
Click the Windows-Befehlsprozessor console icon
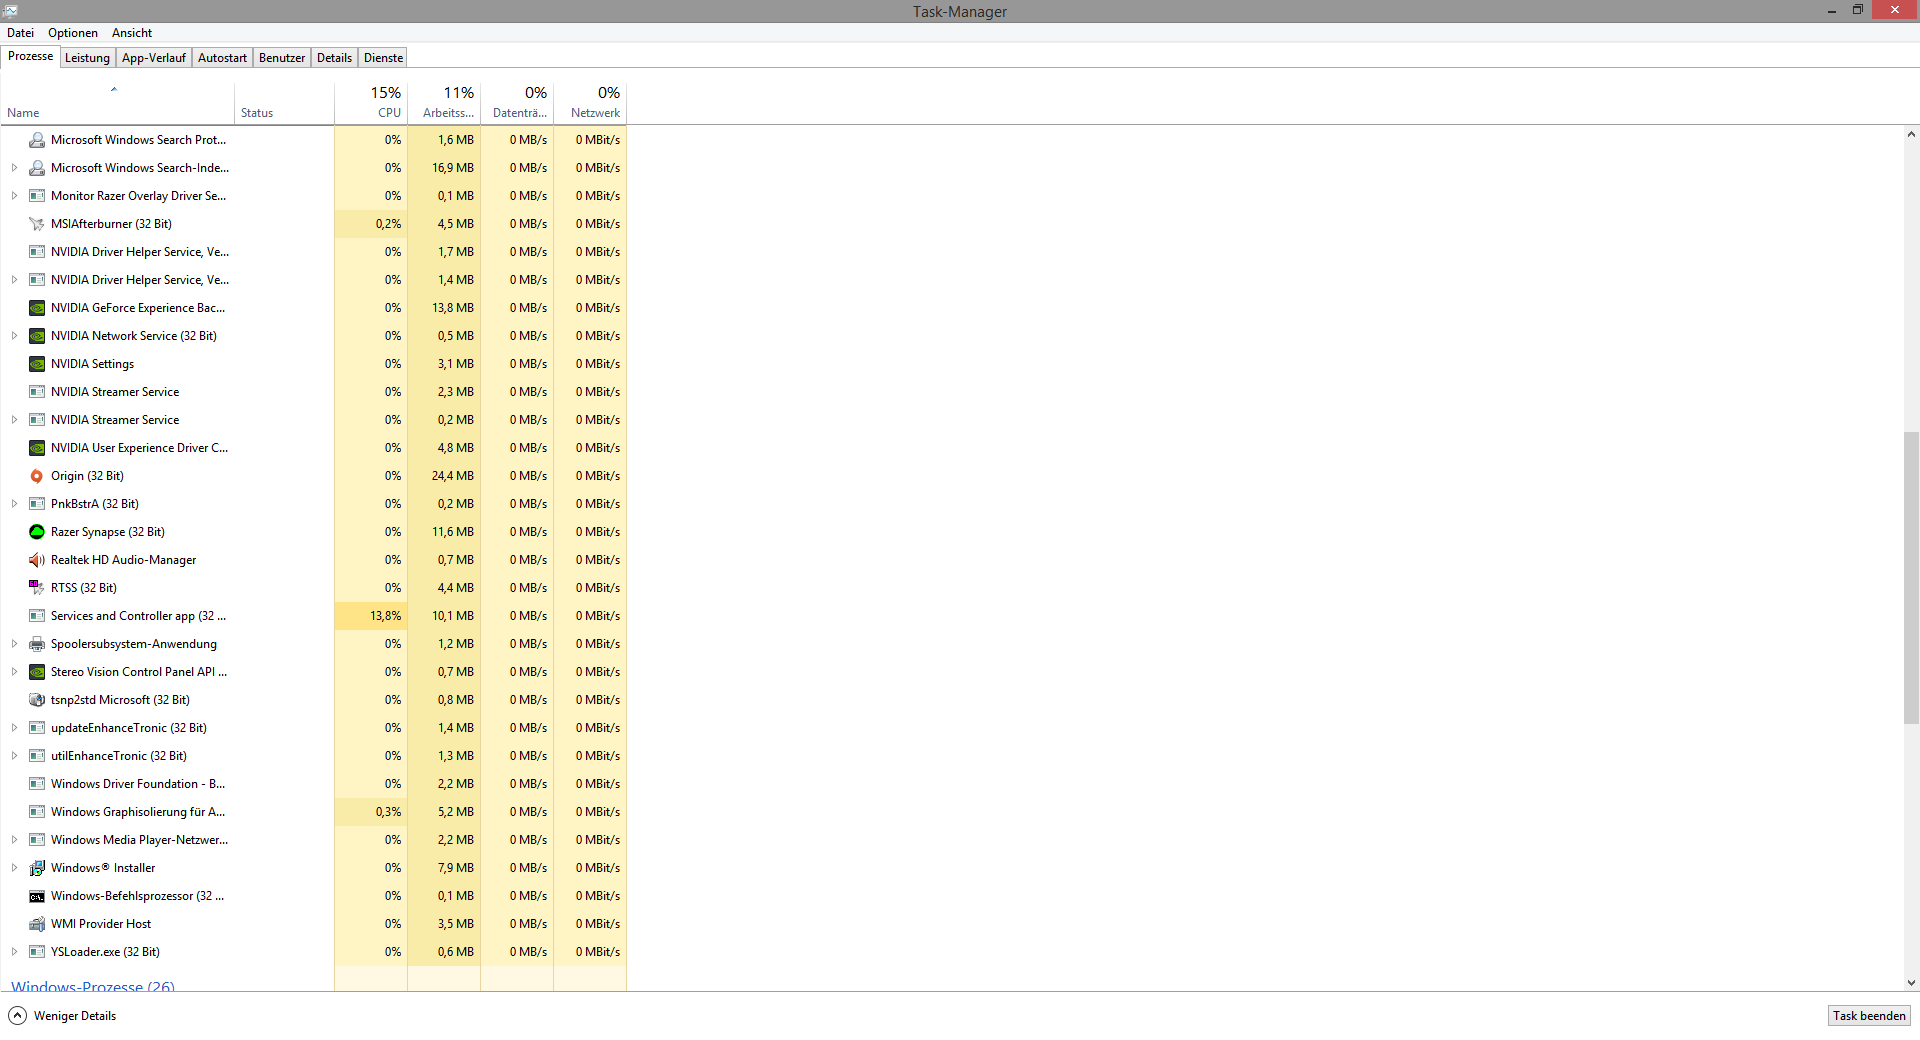(x=37, y=896)
